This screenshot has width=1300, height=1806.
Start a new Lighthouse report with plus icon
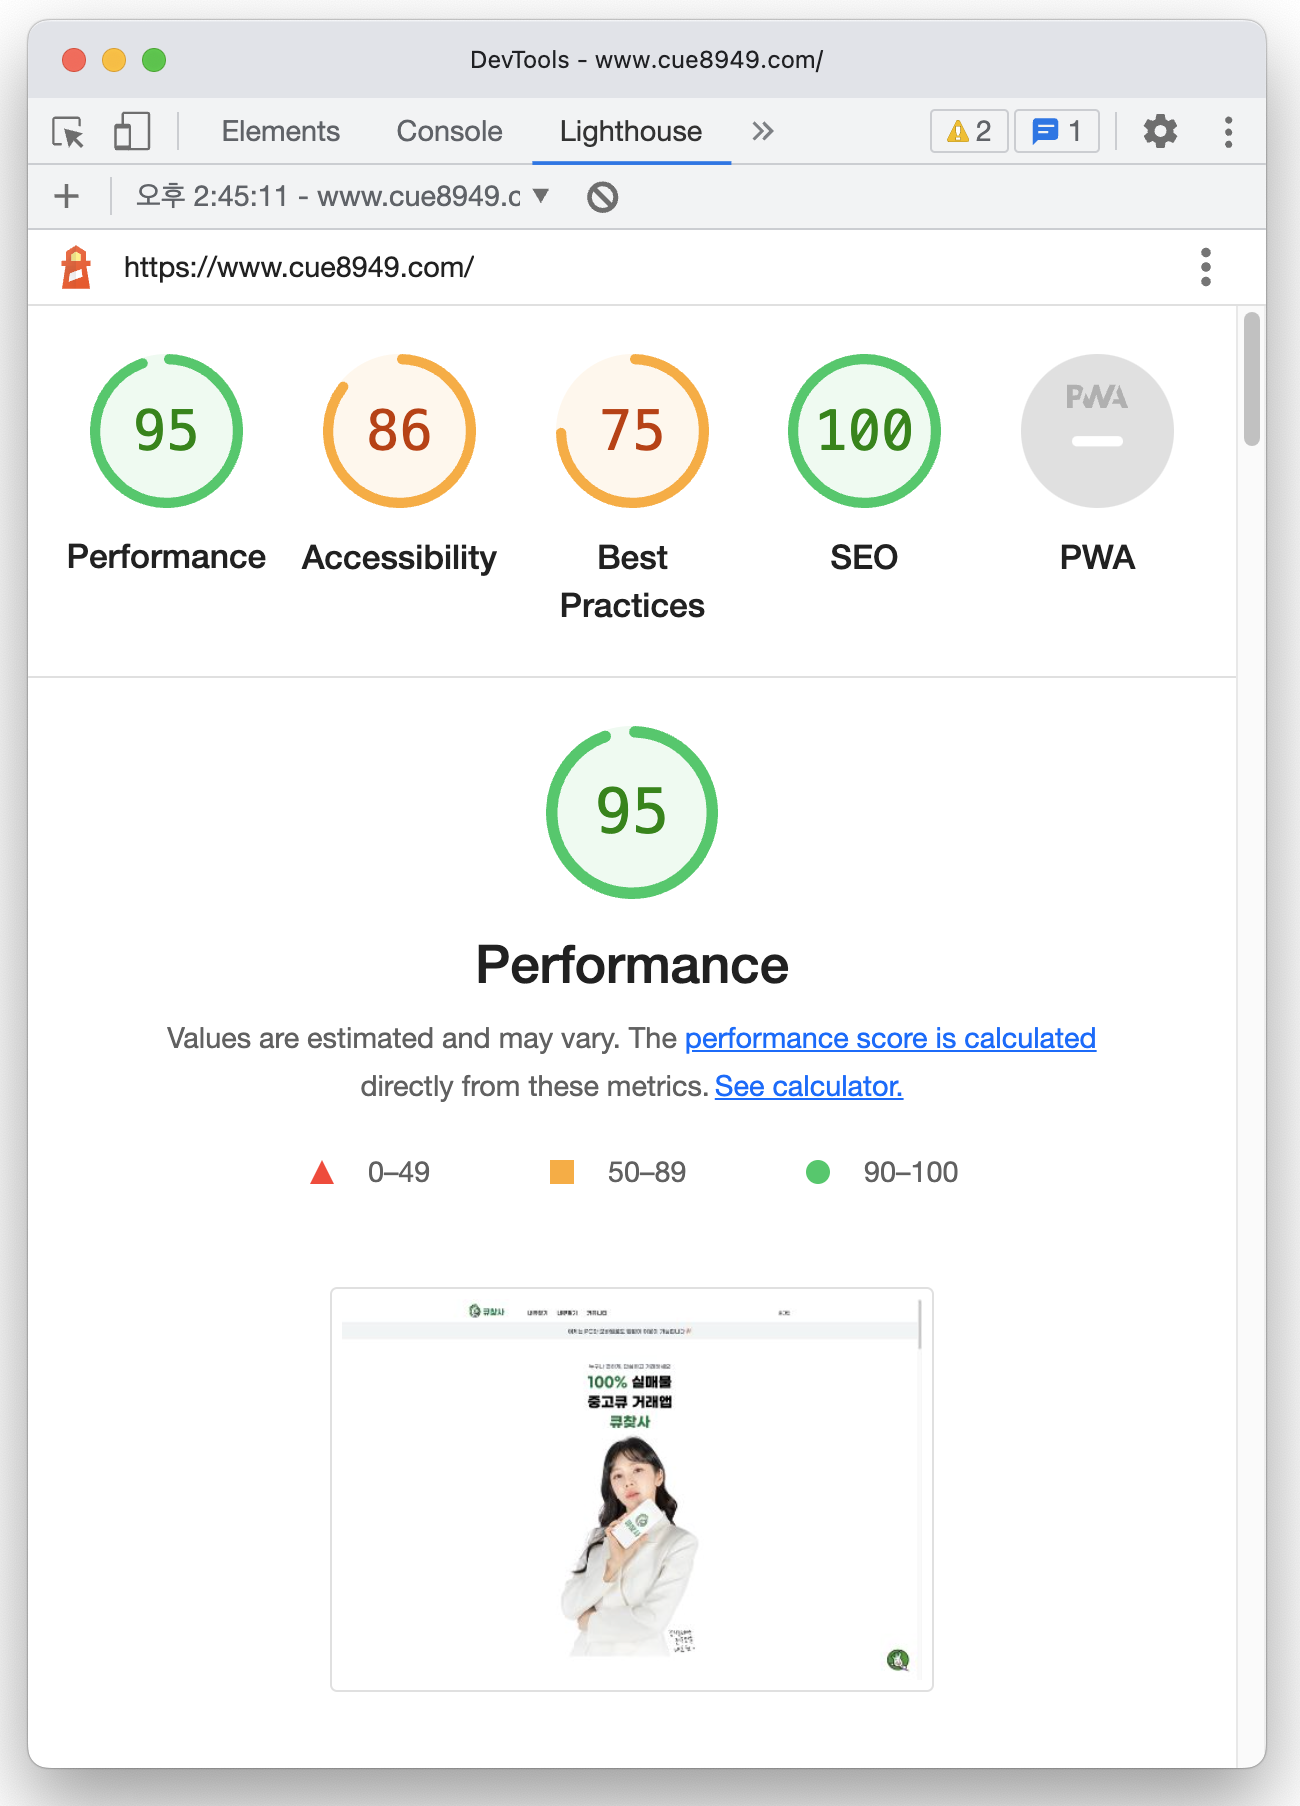coord(66,196)
